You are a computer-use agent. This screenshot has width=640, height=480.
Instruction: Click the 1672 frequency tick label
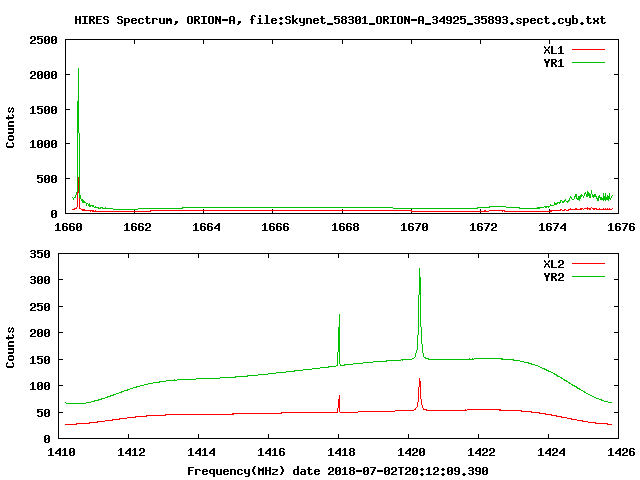click(x=483, y=227)
